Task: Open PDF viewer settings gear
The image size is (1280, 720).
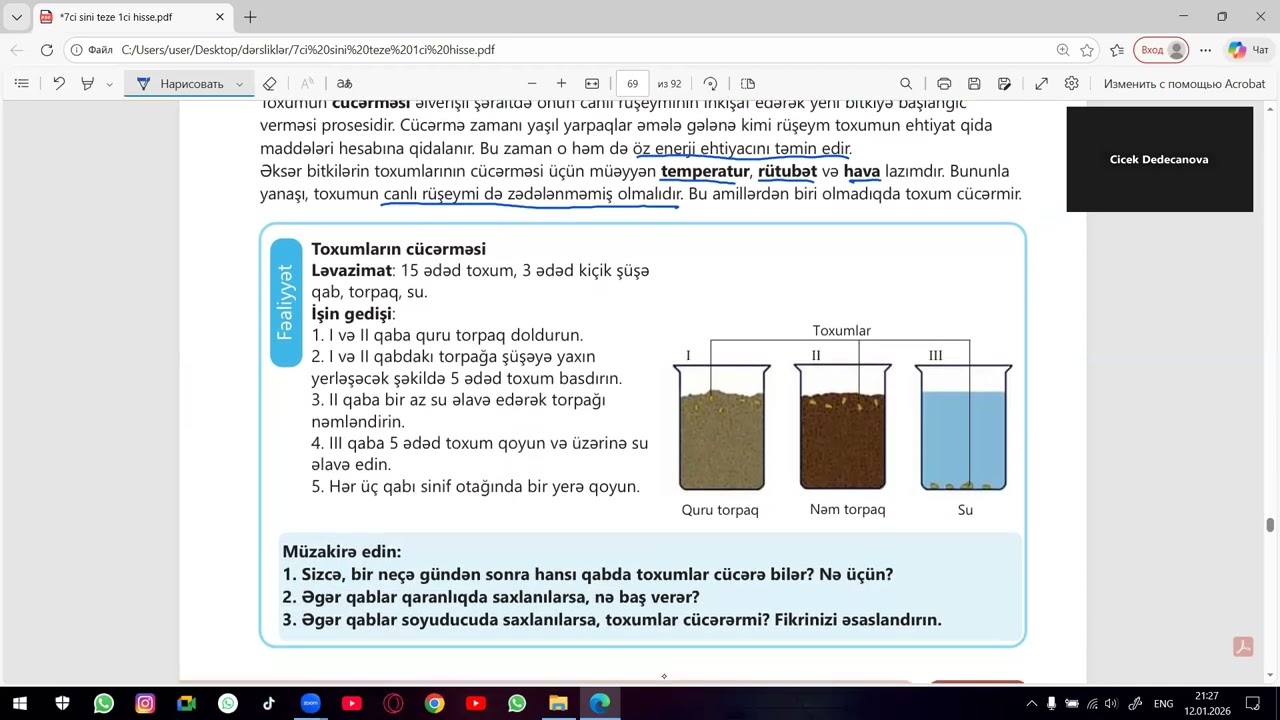Action: click(1072, 84)
